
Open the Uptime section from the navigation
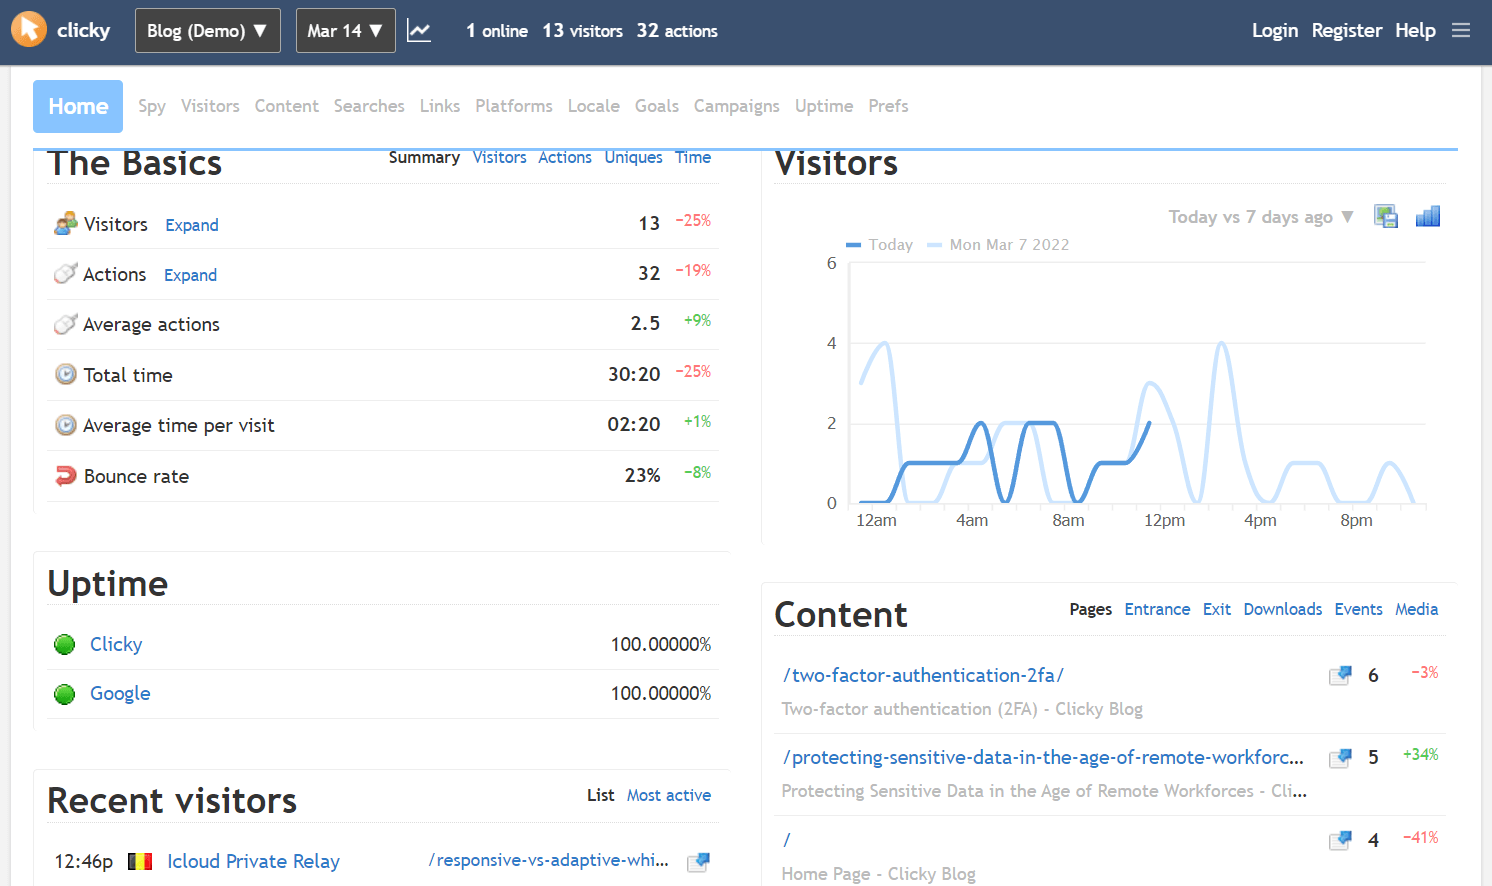pos(824,106)
